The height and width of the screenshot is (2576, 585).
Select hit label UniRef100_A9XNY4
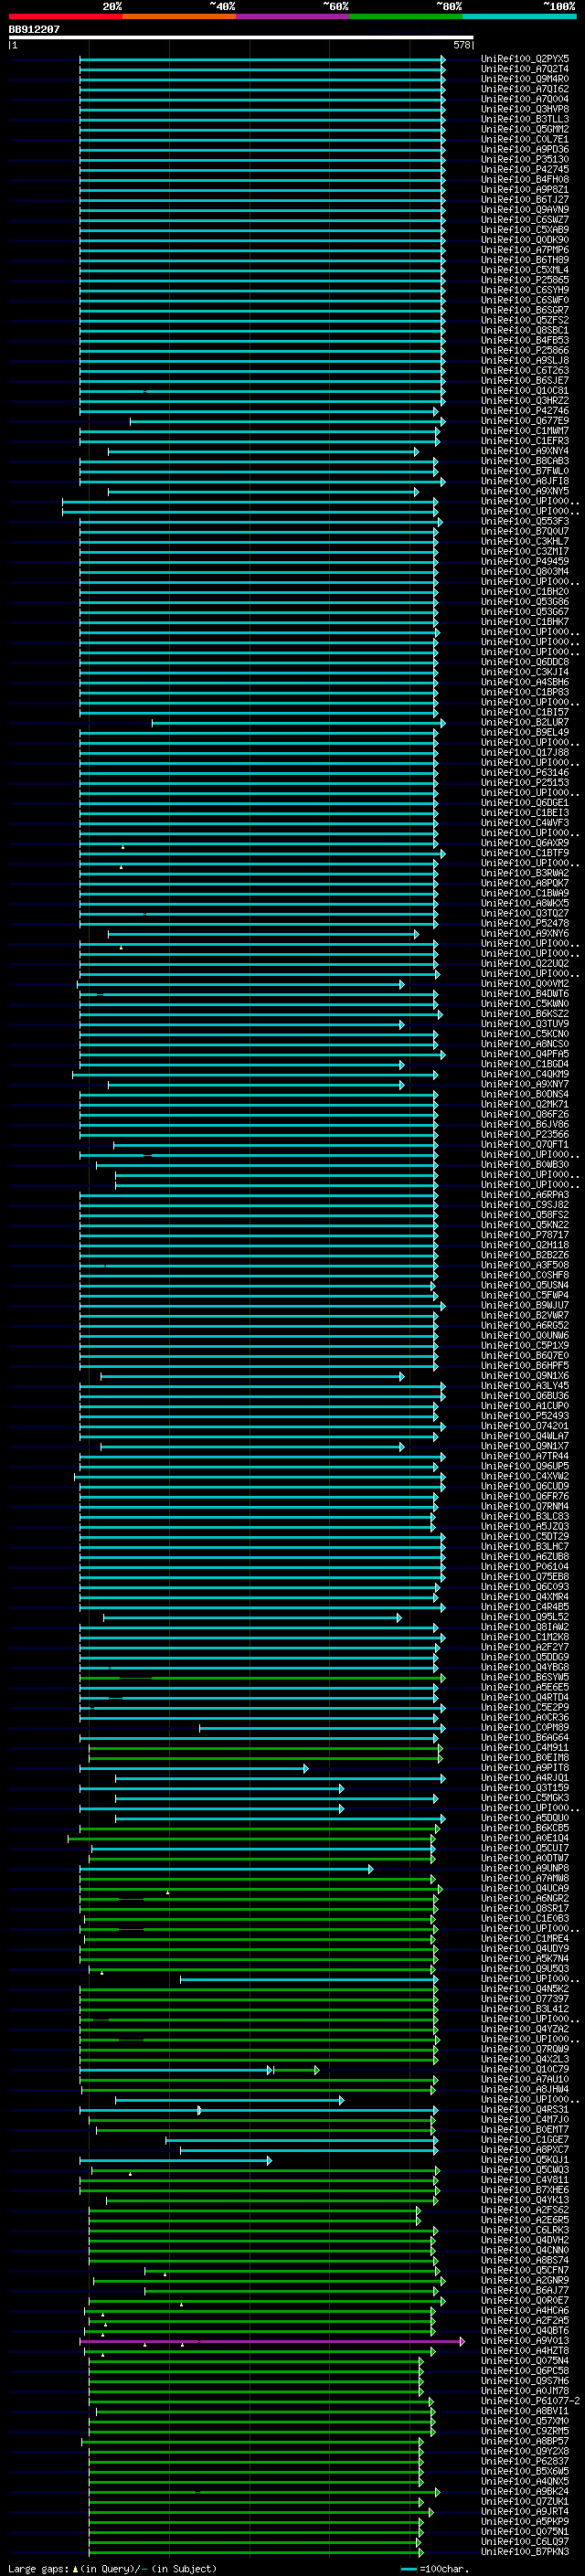tap(525, 451)
